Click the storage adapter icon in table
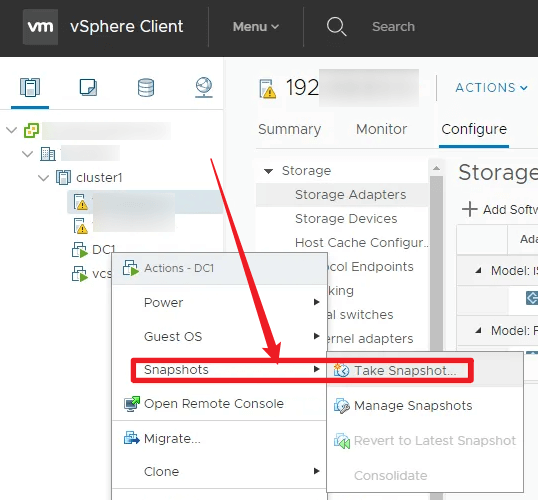 (532, 298)
